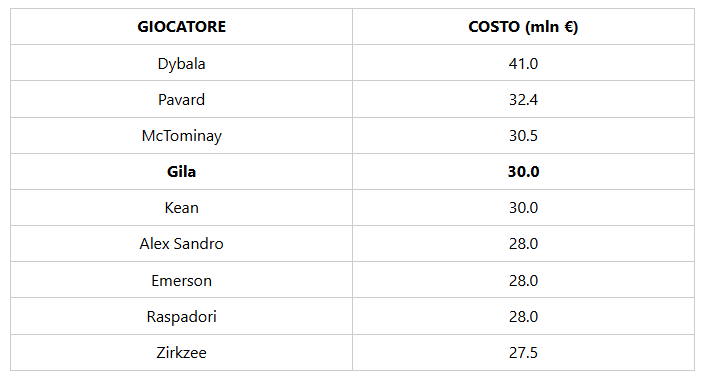Select the Emerson player cell
The image size is (705, 381).
(x=181, y=280)
